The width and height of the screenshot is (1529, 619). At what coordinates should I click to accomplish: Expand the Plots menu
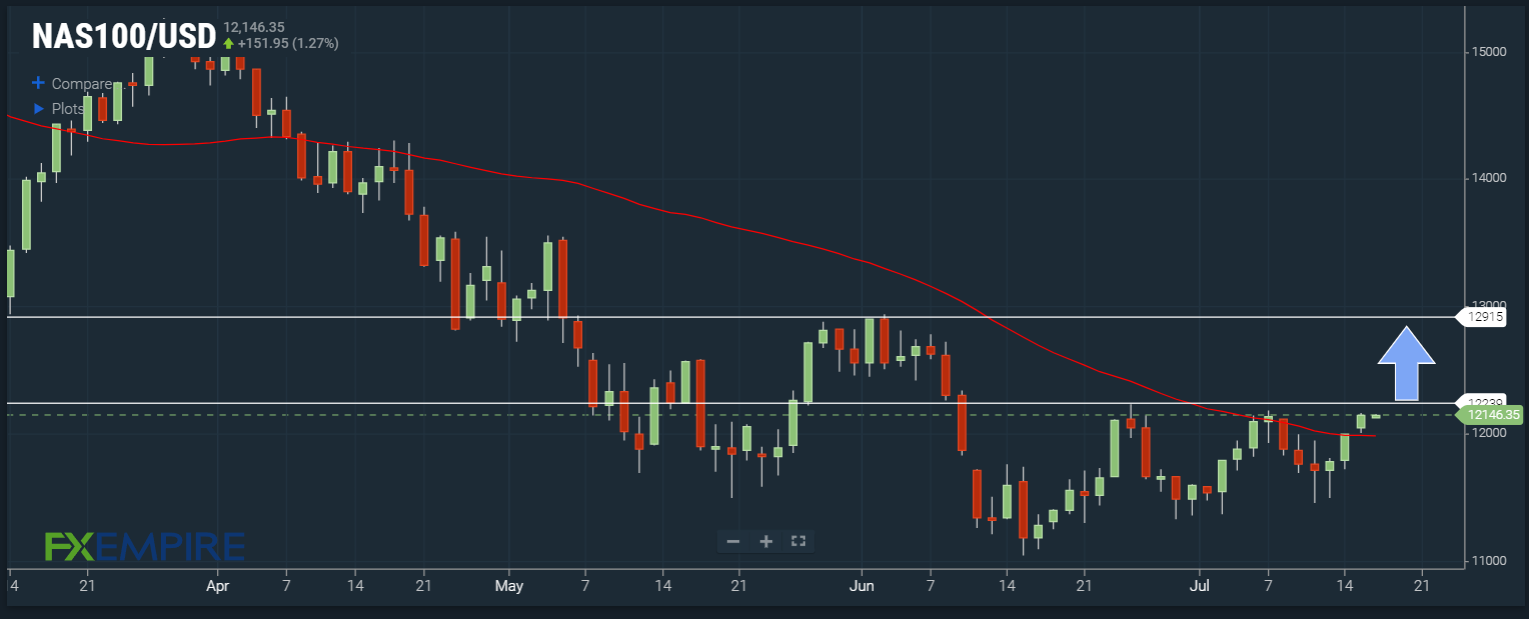68,108
